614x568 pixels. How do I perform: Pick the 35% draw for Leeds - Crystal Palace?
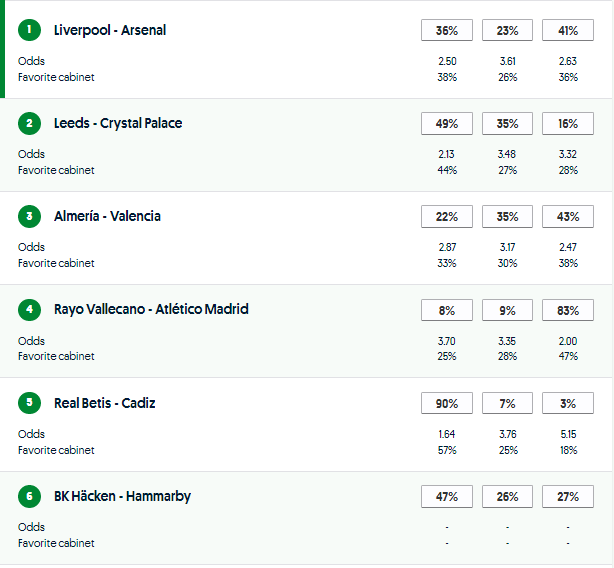pos(507,124)
